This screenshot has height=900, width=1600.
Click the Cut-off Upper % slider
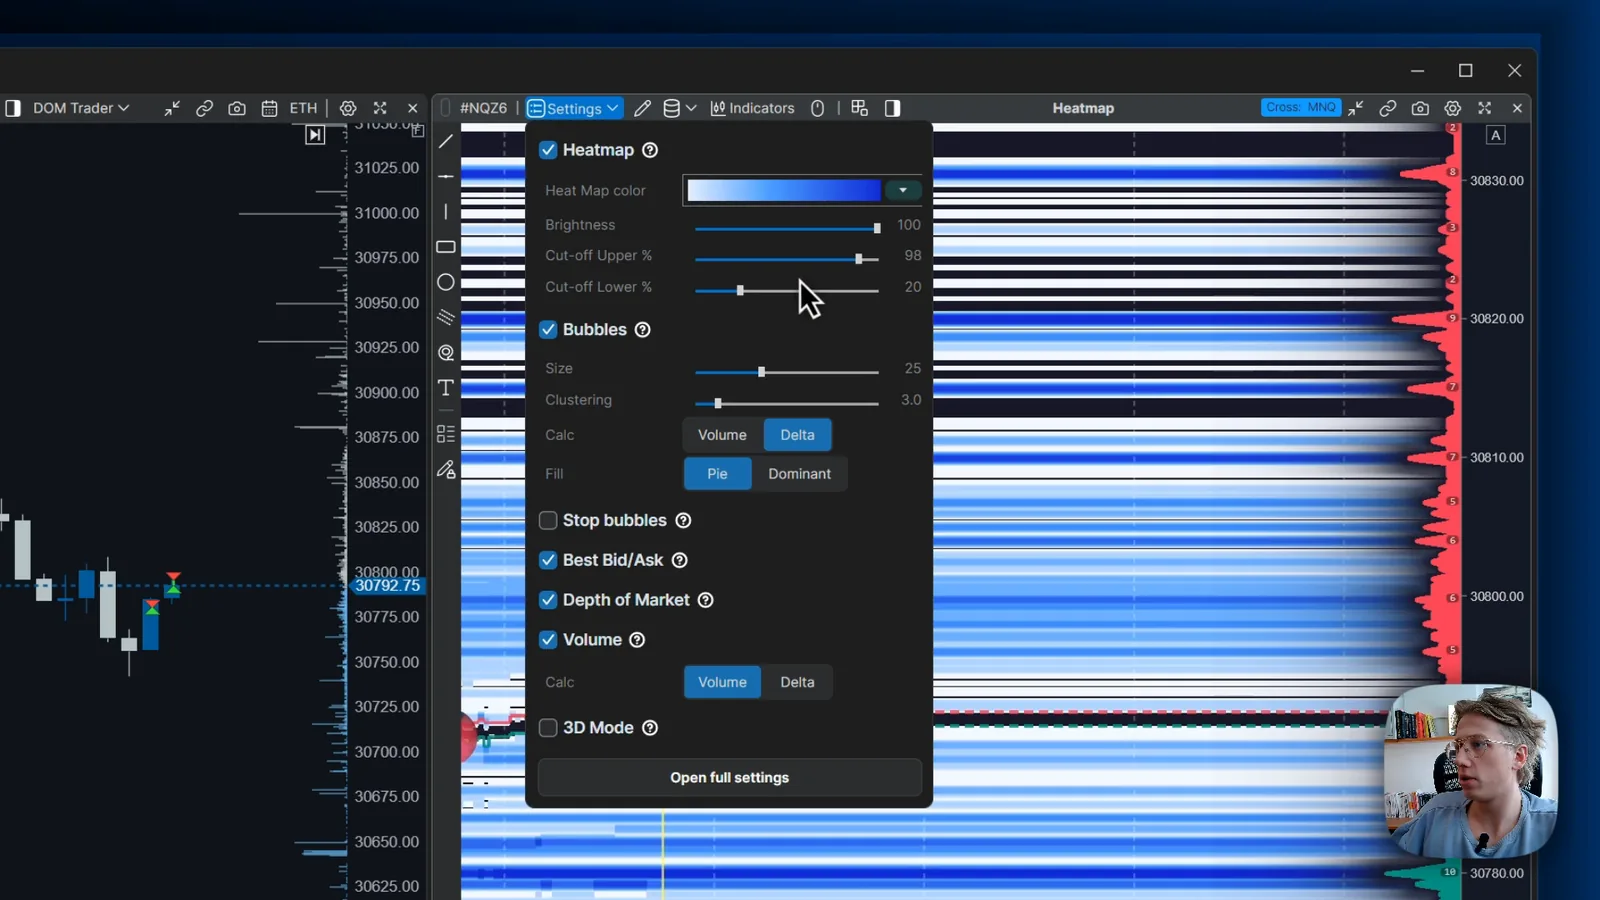[x=787, y=259]
